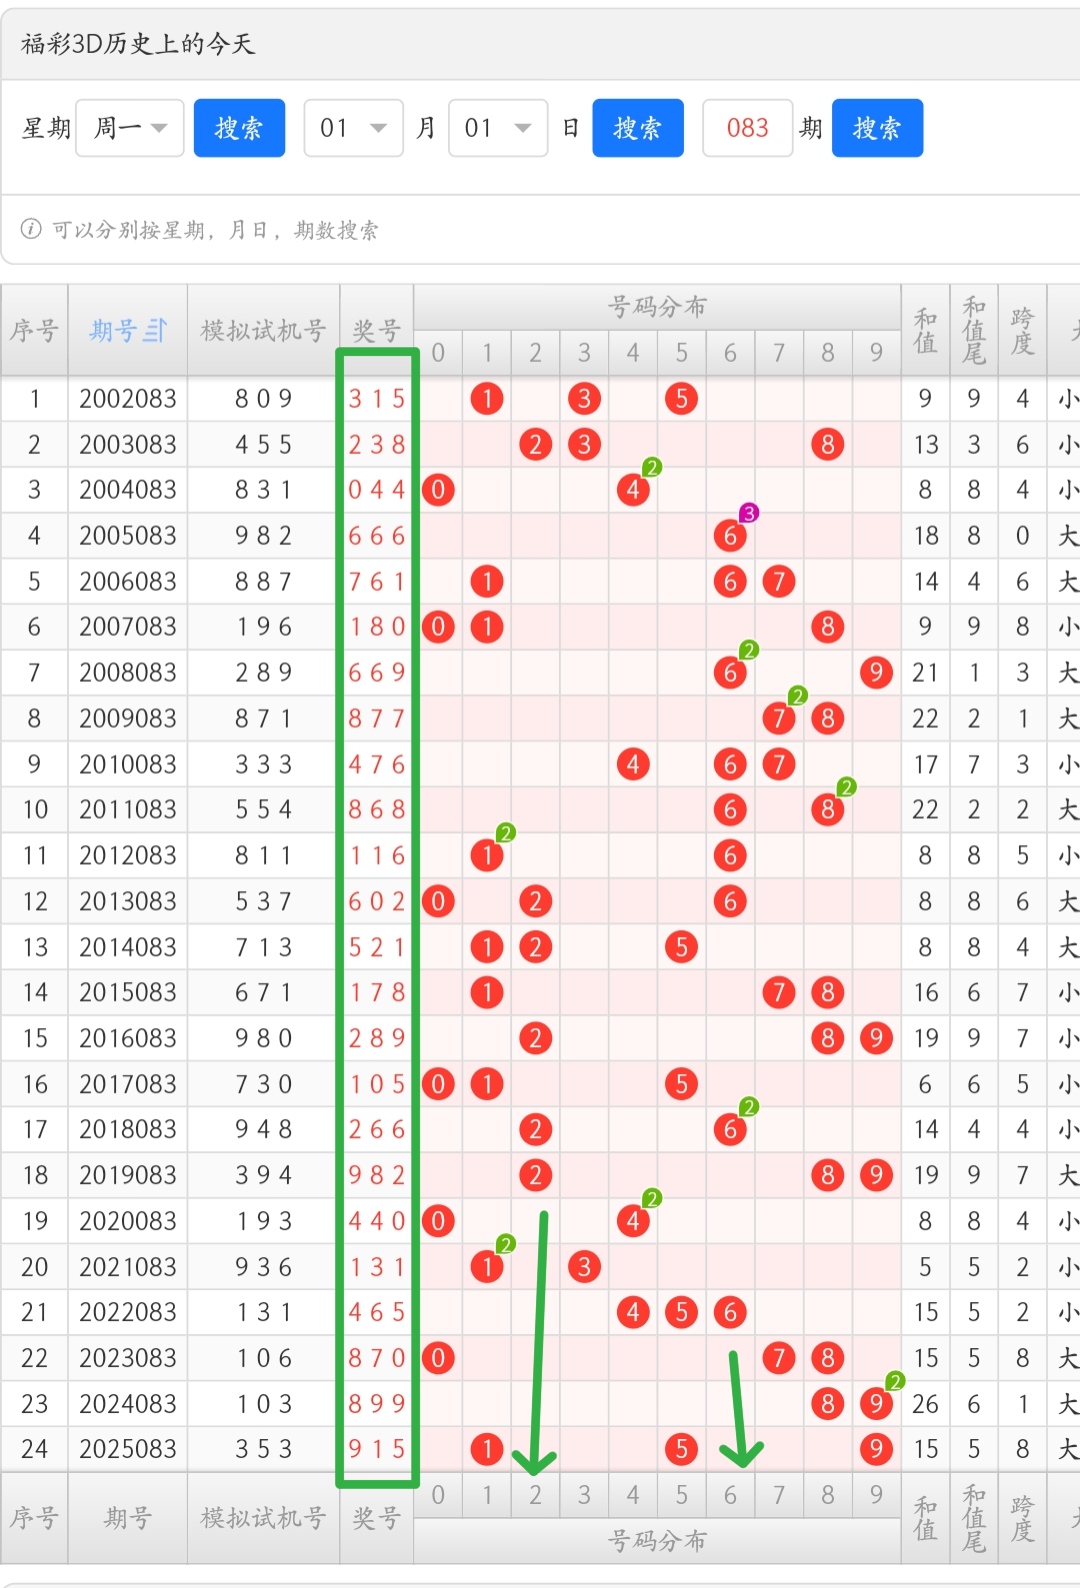The image size is (1080, 1588).
Task: Click the red ball 8 in row 2011083
Action: [827, 810]
